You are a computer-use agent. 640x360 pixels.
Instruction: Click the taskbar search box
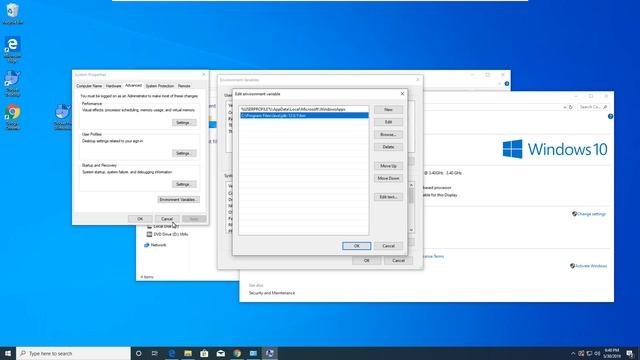(73, 353)
